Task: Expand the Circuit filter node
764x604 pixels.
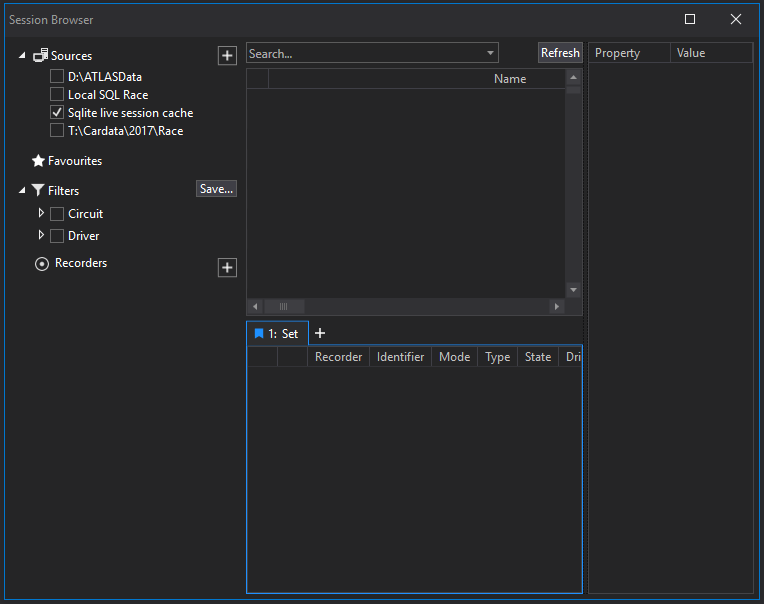Action: (41, 213)
